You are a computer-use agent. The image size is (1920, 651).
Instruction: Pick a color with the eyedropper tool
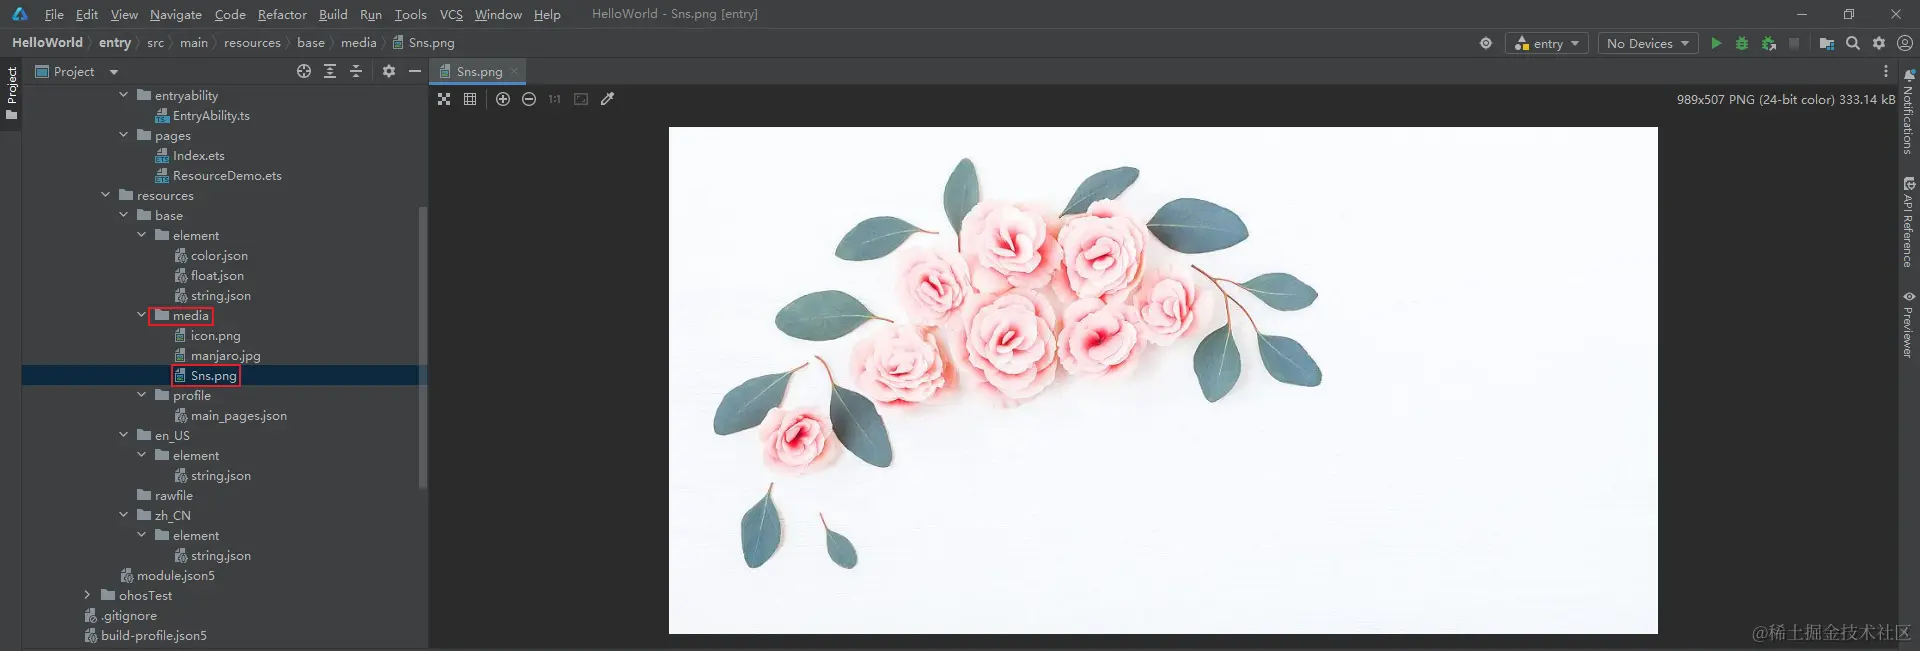coord(607,99)
